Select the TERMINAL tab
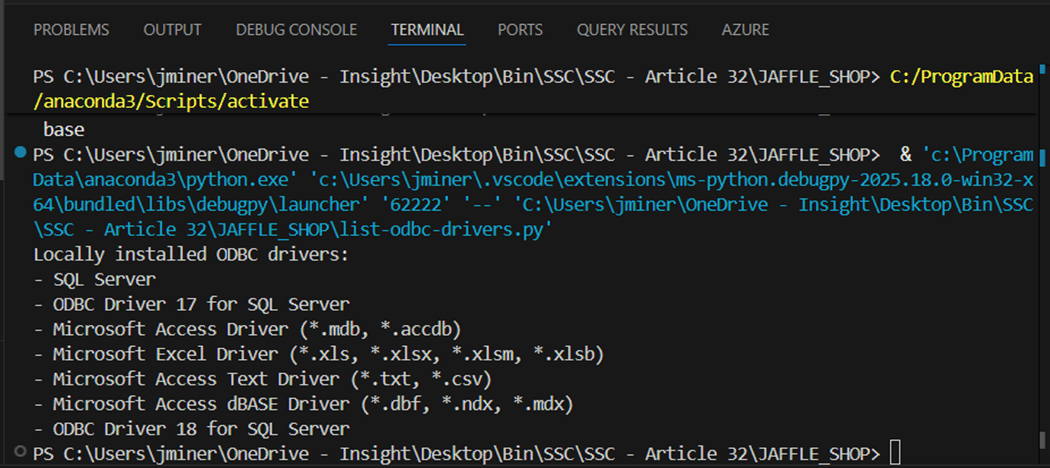 pos(427,30)
